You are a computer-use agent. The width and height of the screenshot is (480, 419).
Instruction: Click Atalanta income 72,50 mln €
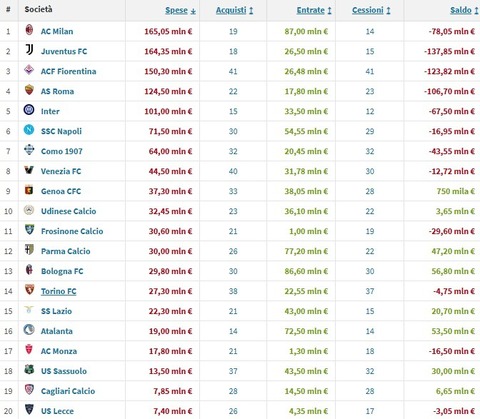[306, 331]
